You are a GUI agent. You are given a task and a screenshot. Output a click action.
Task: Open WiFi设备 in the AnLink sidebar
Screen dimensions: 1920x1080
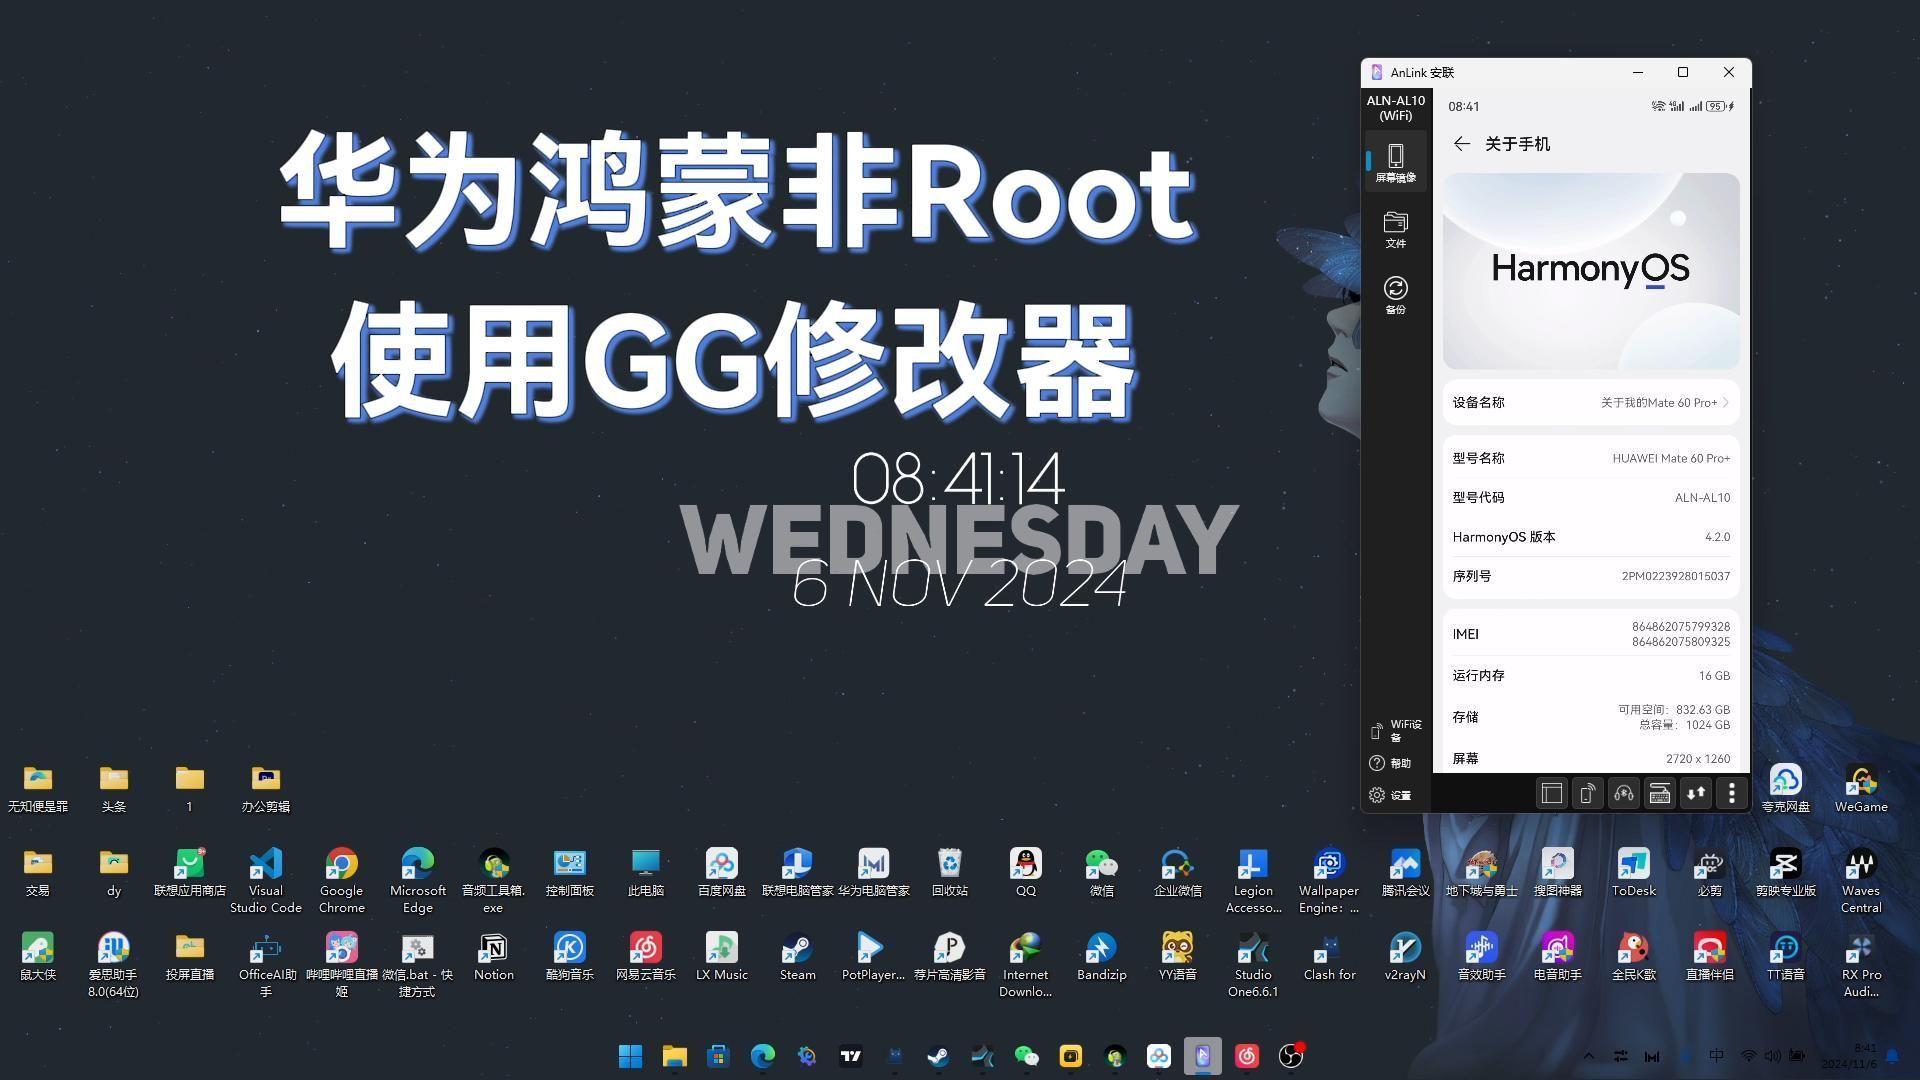(x=1395, y=730)
